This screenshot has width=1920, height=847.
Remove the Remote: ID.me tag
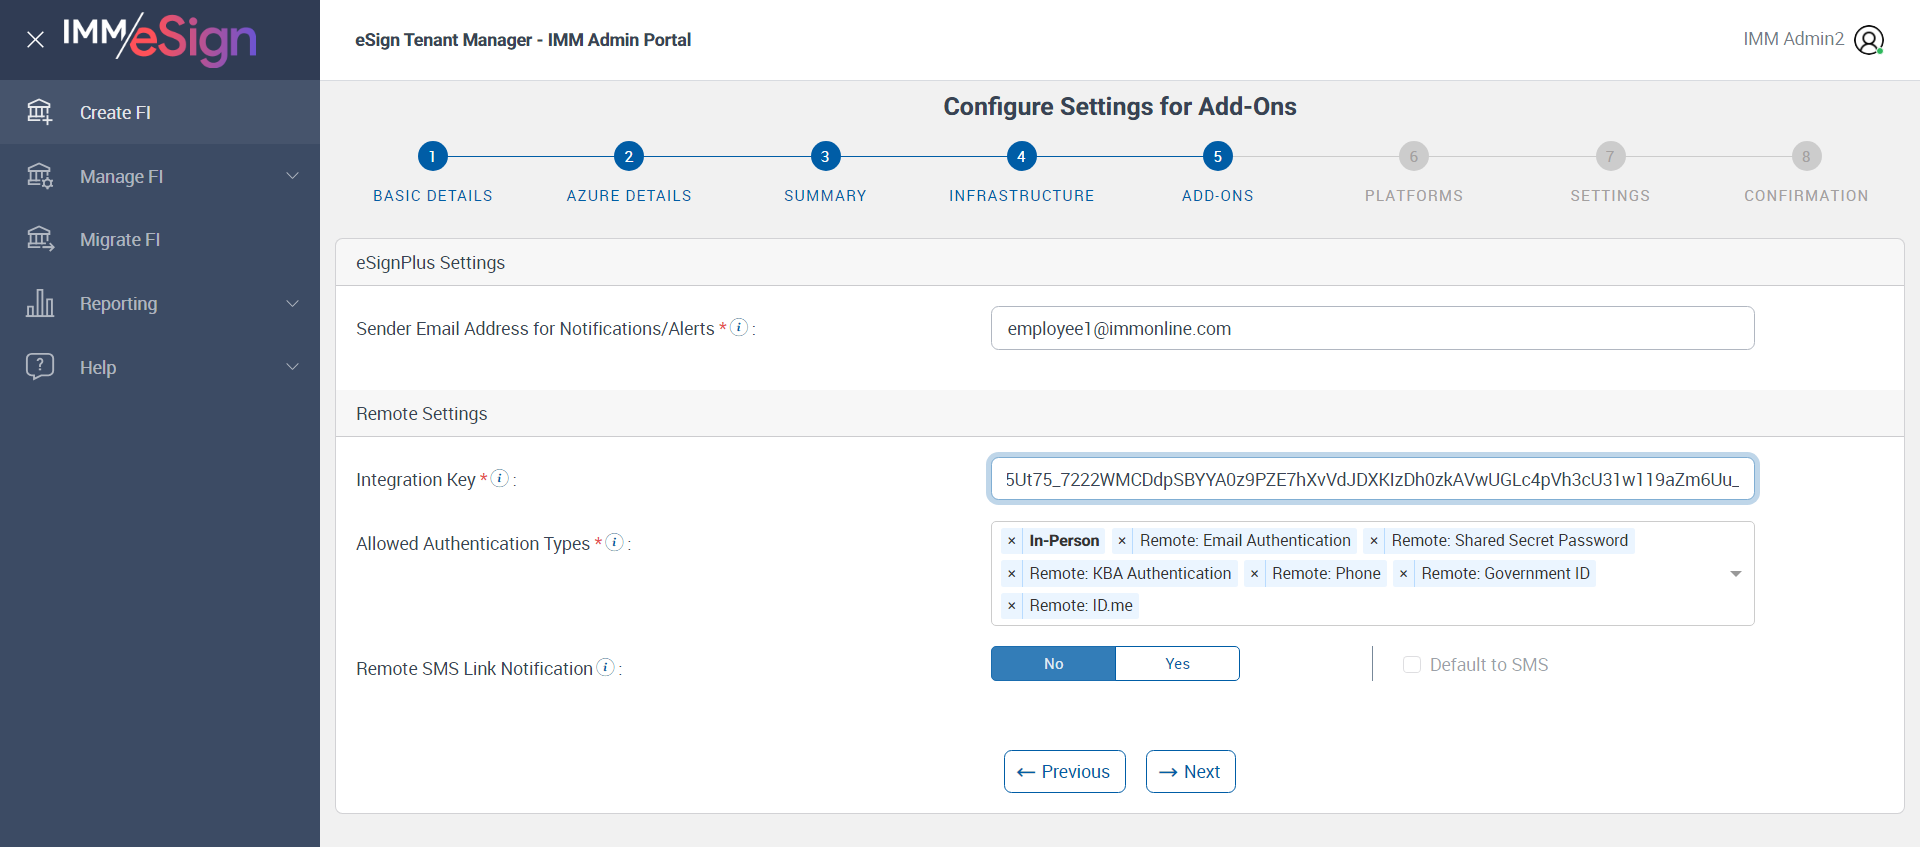(x=1012, y=606)
